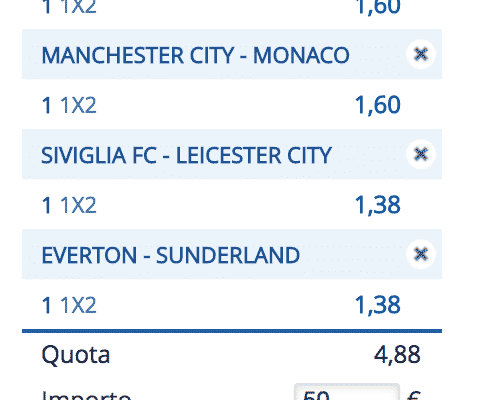The width and height of the screenshot is (478, 400).
Task: Click the blue divider line above Quota
Action: pyautogui.click(x=232, y=331)
